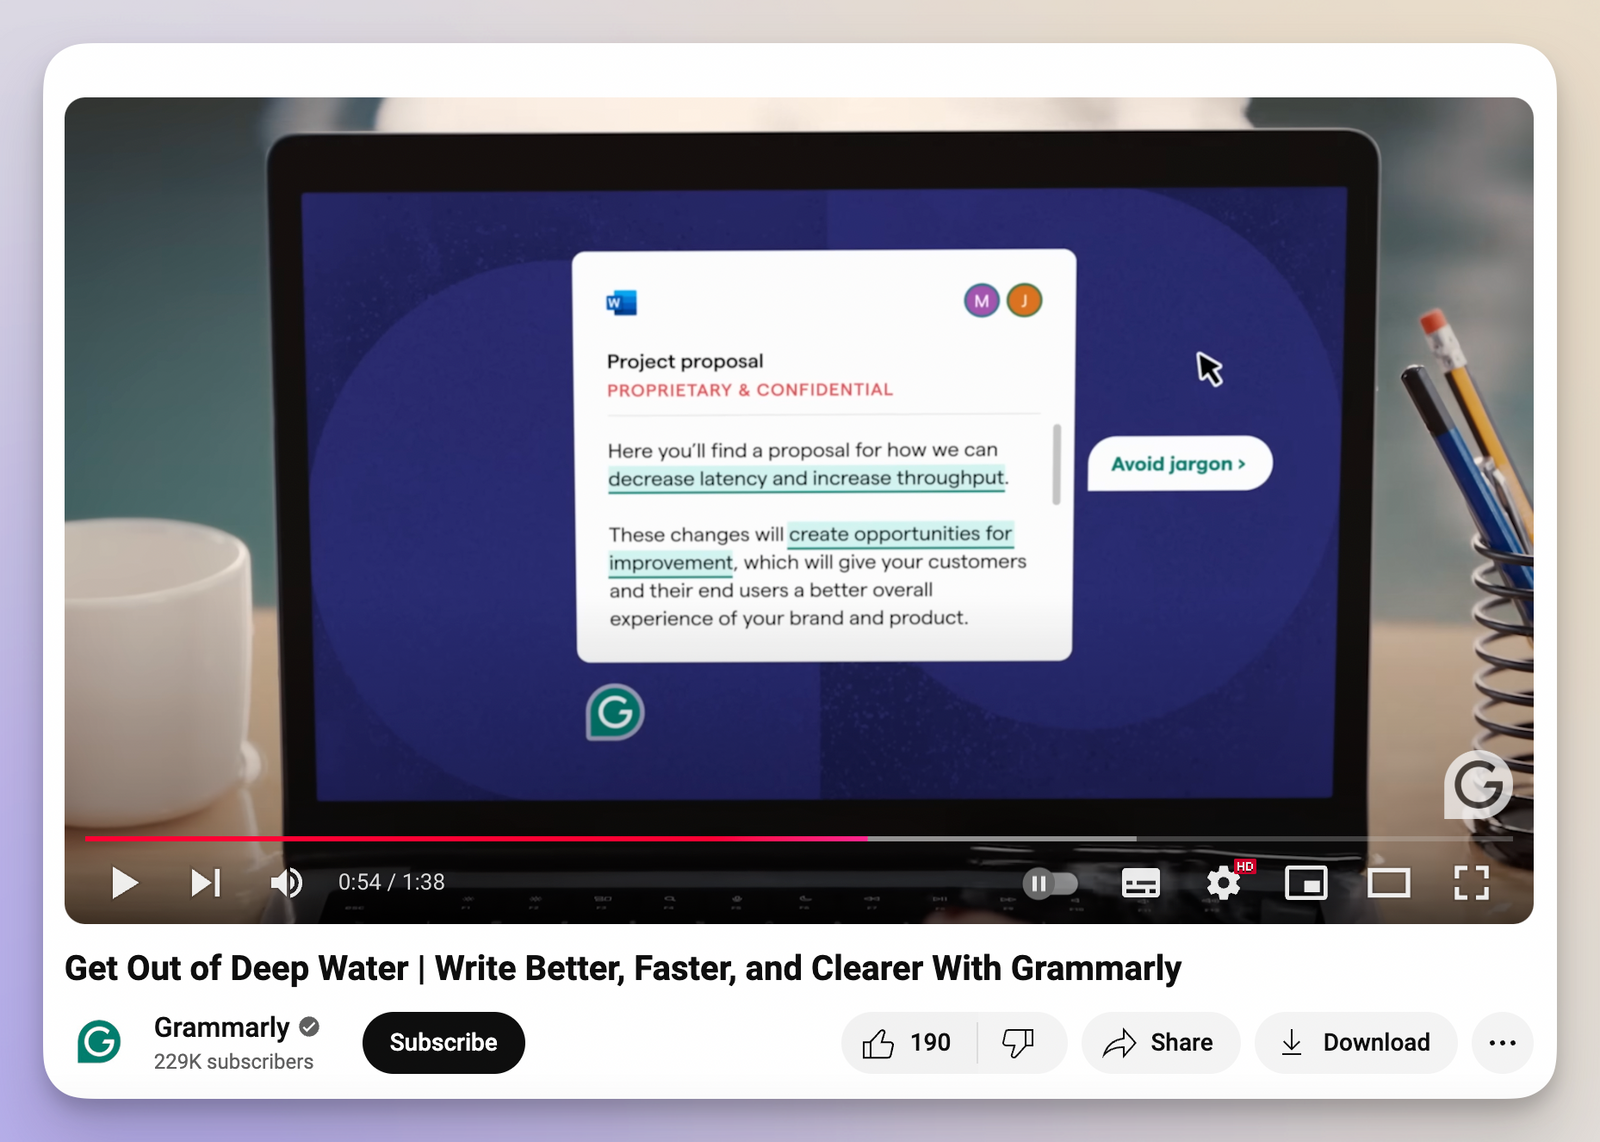Screen dimensions: 1600x1142
Task: Switch to miniplayer mode
Action: point(1306,883)
